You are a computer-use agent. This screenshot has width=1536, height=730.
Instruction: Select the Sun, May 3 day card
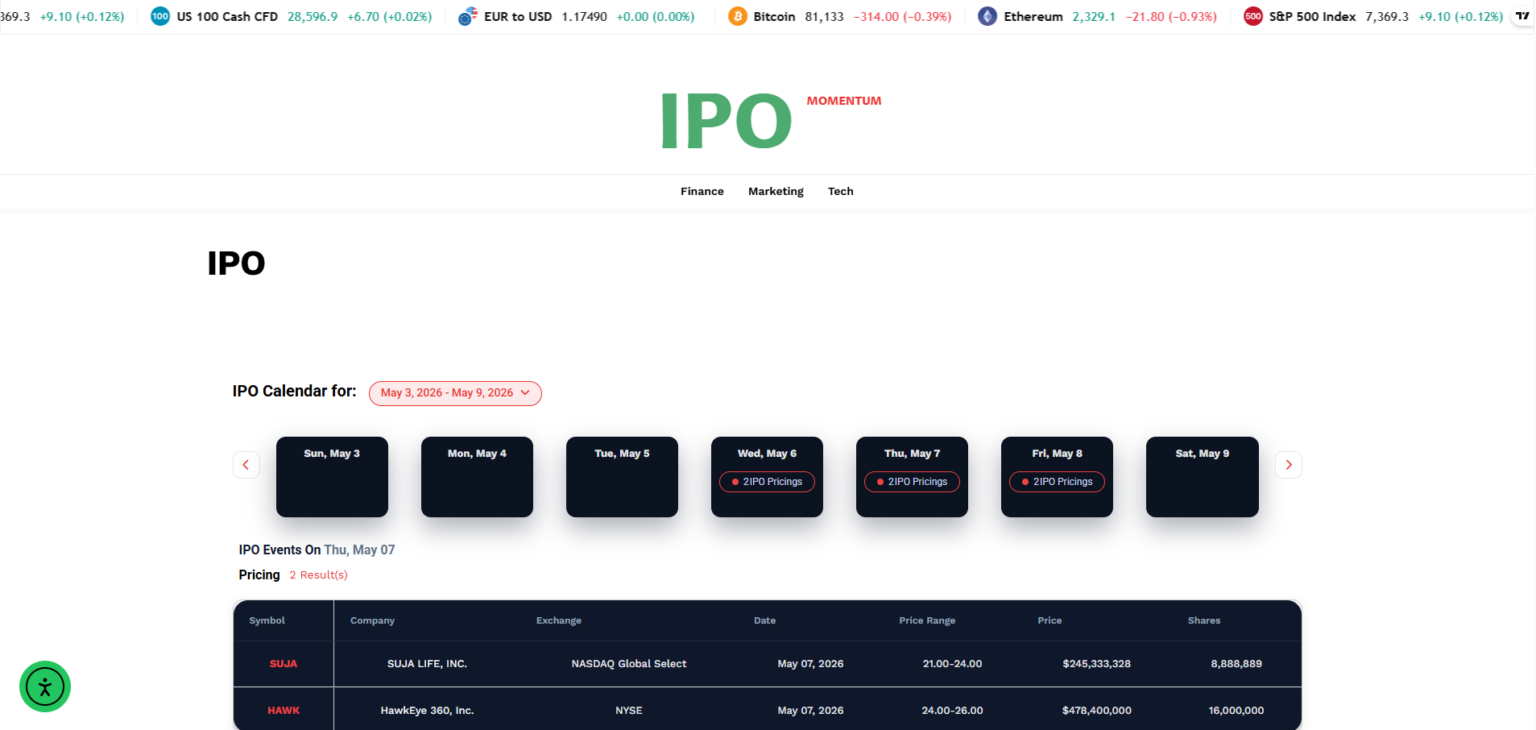point(332,477)
